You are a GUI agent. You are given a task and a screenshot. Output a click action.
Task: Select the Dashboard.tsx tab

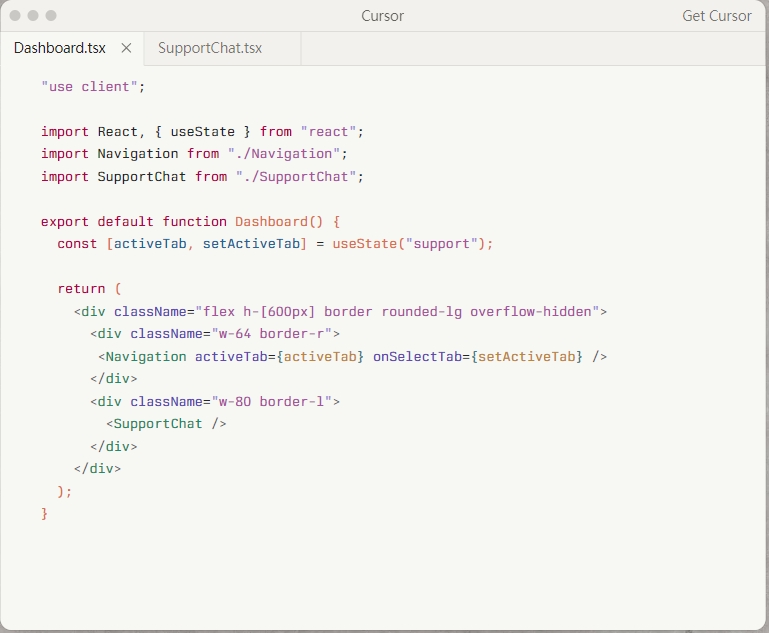click(60, 48)
